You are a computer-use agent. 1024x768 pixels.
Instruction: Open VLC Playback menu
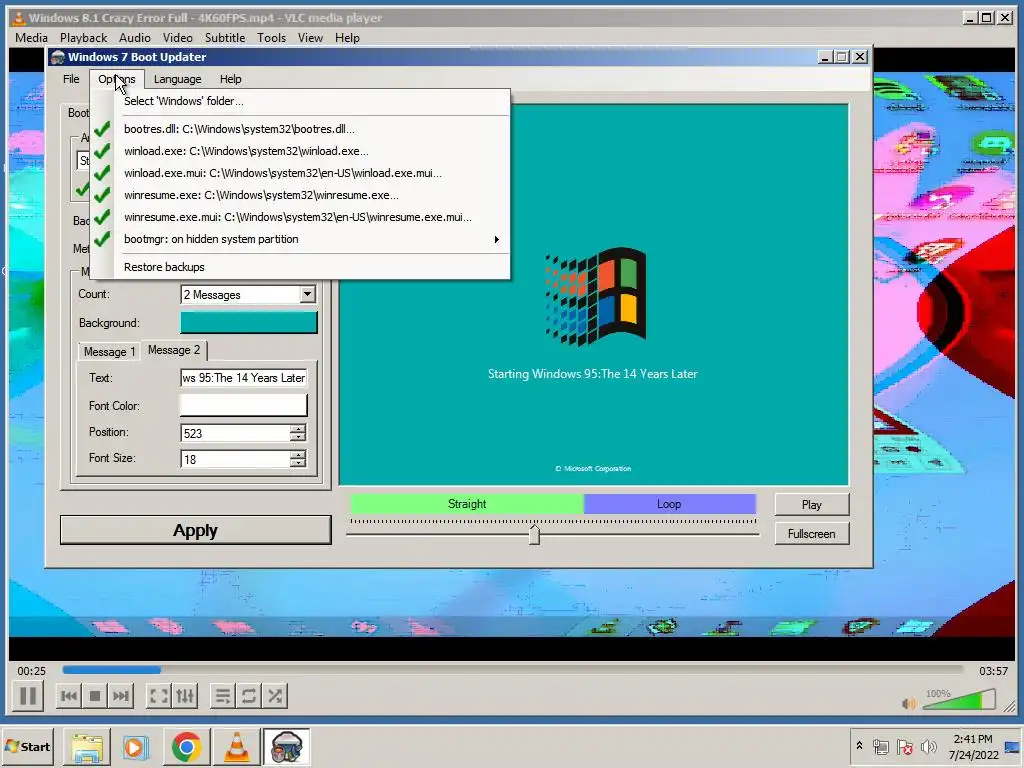coord(84,38)
